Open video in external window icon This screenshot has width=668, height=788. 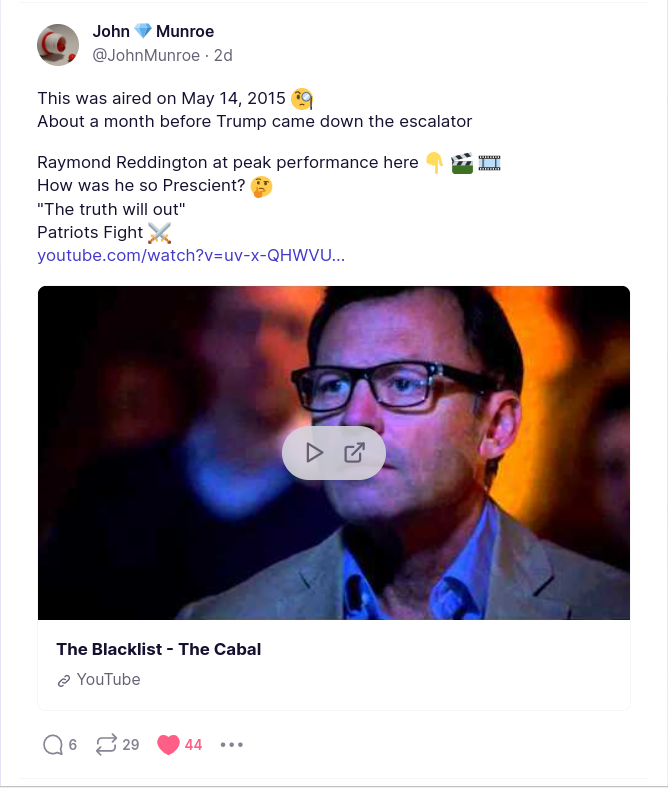[354, 453]
